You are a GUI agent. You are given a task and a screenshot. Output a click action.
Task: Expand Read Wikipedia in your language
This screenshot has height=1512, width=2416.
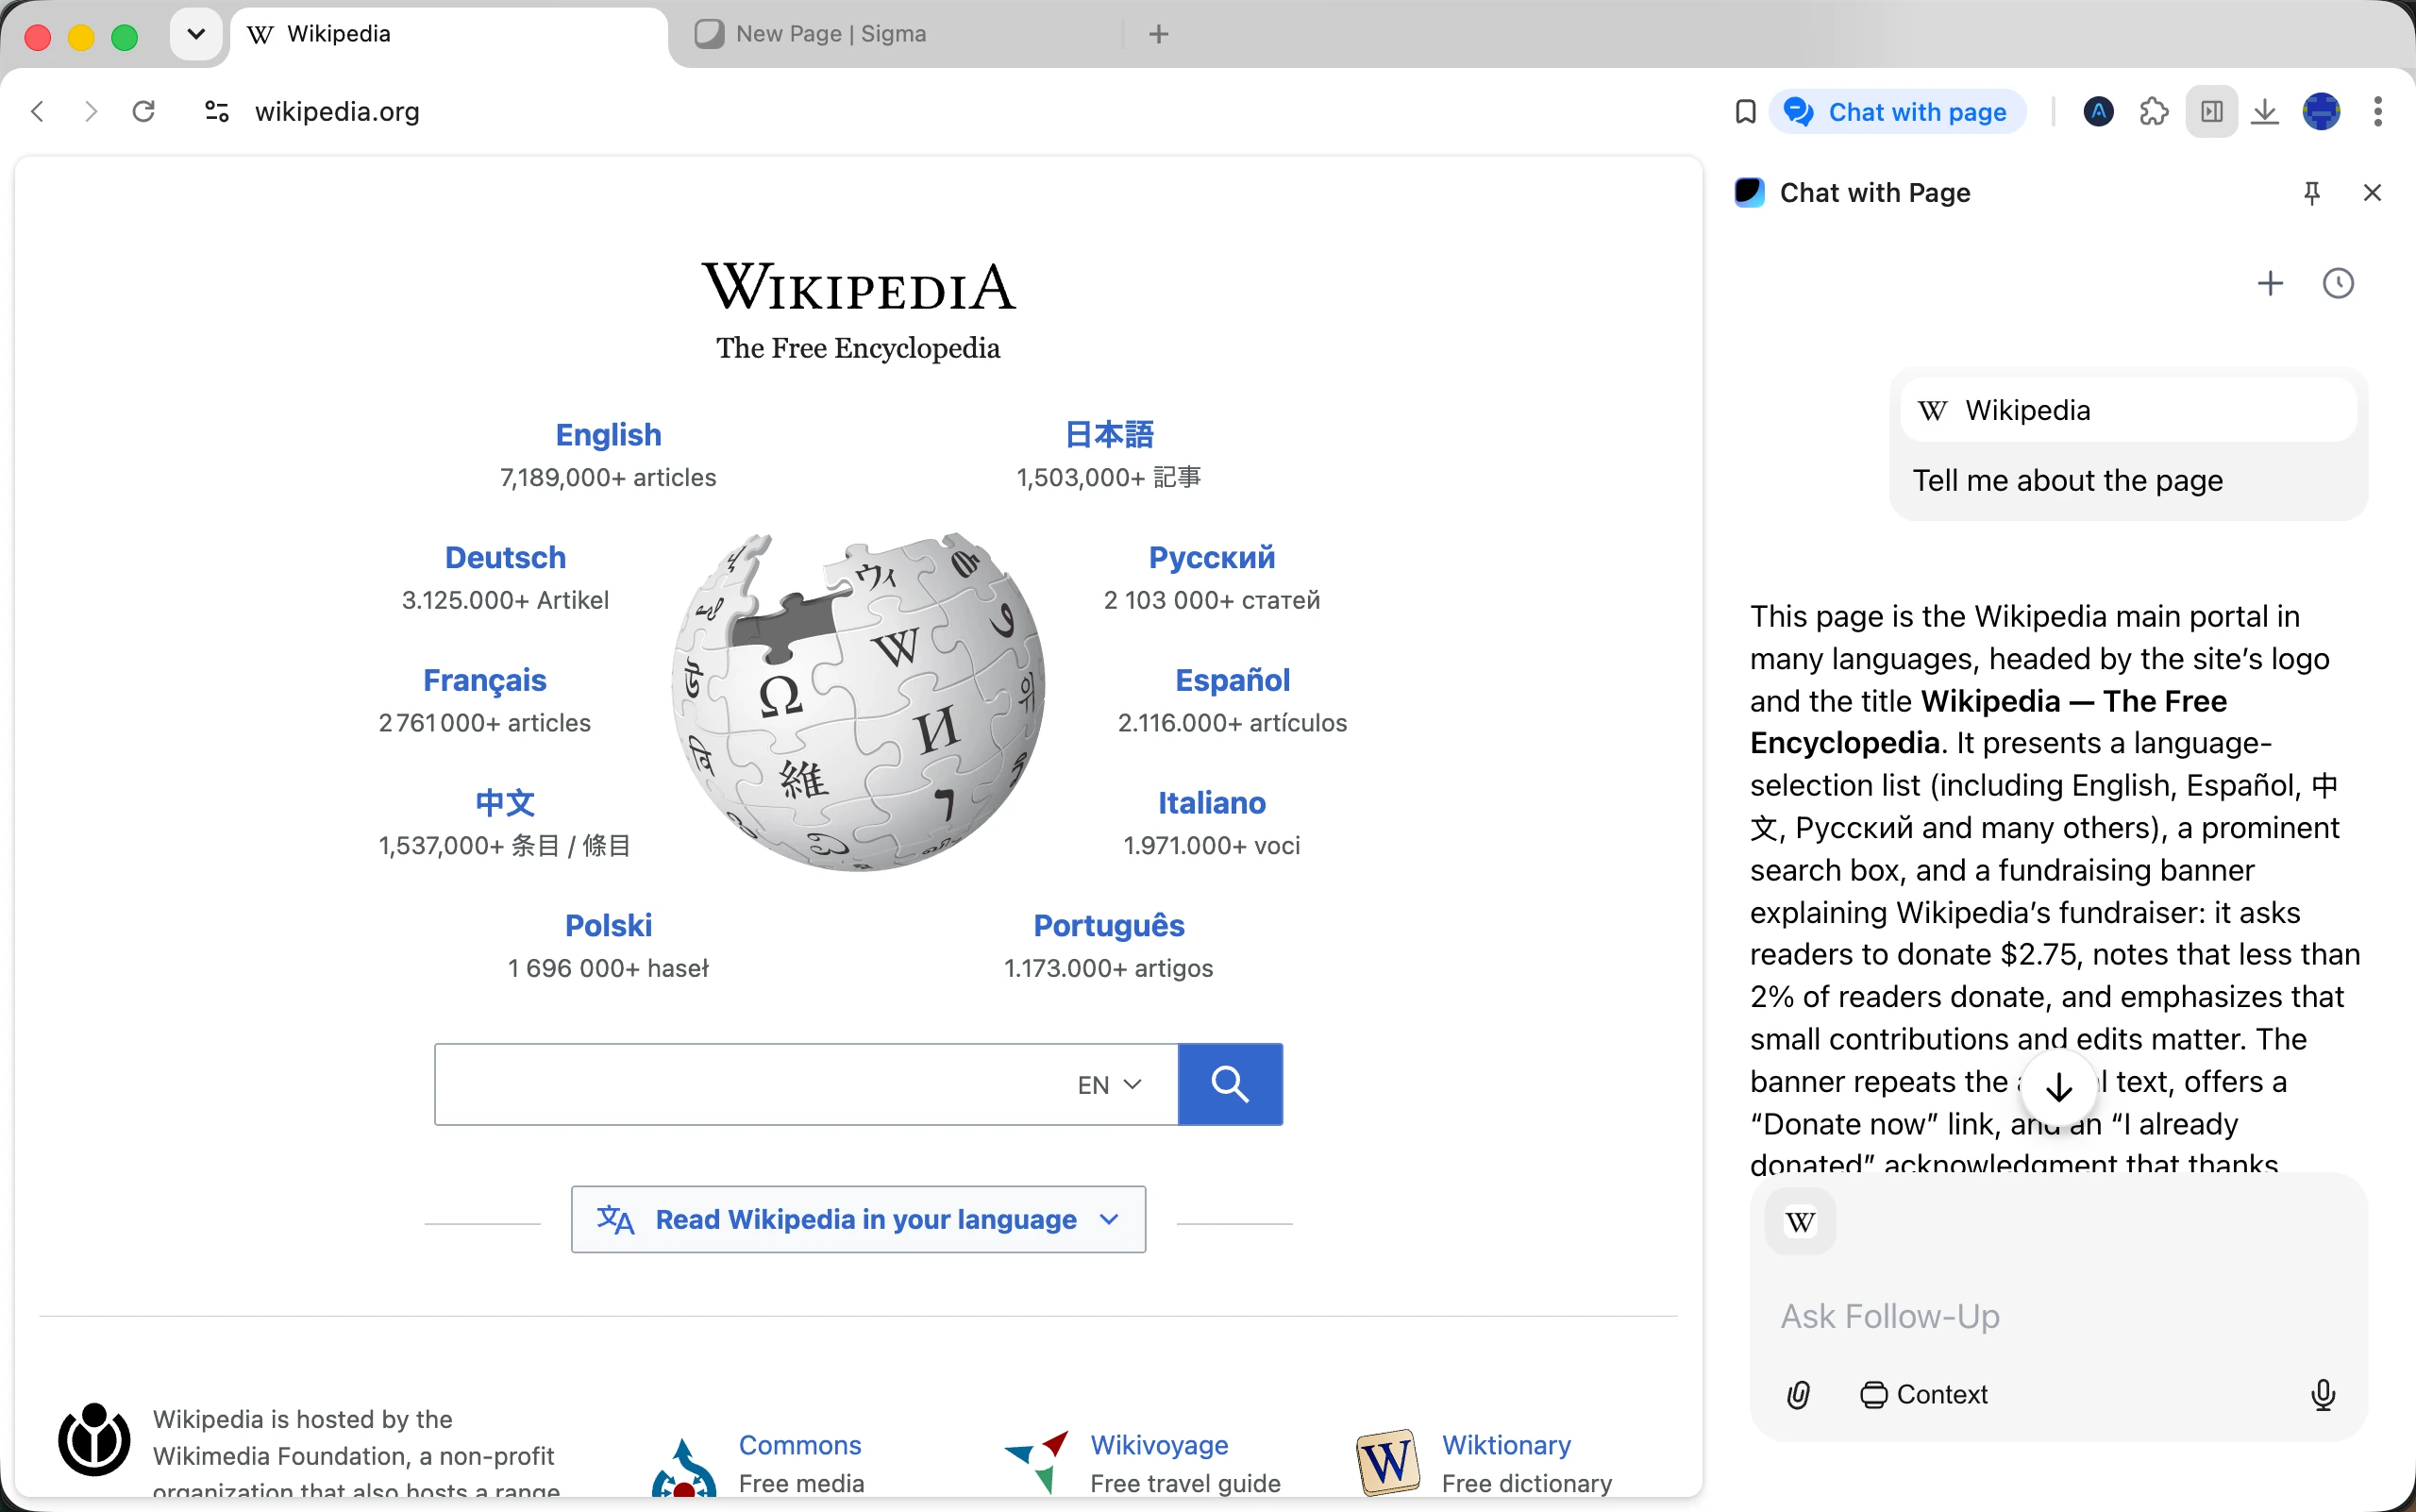858,1220
